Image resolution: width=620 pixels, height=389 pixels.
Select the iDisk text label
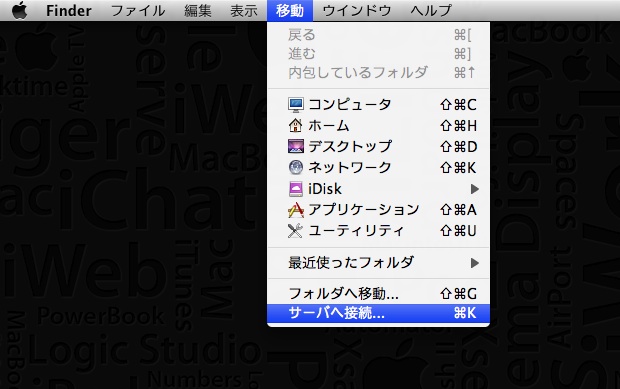[325, 189]
